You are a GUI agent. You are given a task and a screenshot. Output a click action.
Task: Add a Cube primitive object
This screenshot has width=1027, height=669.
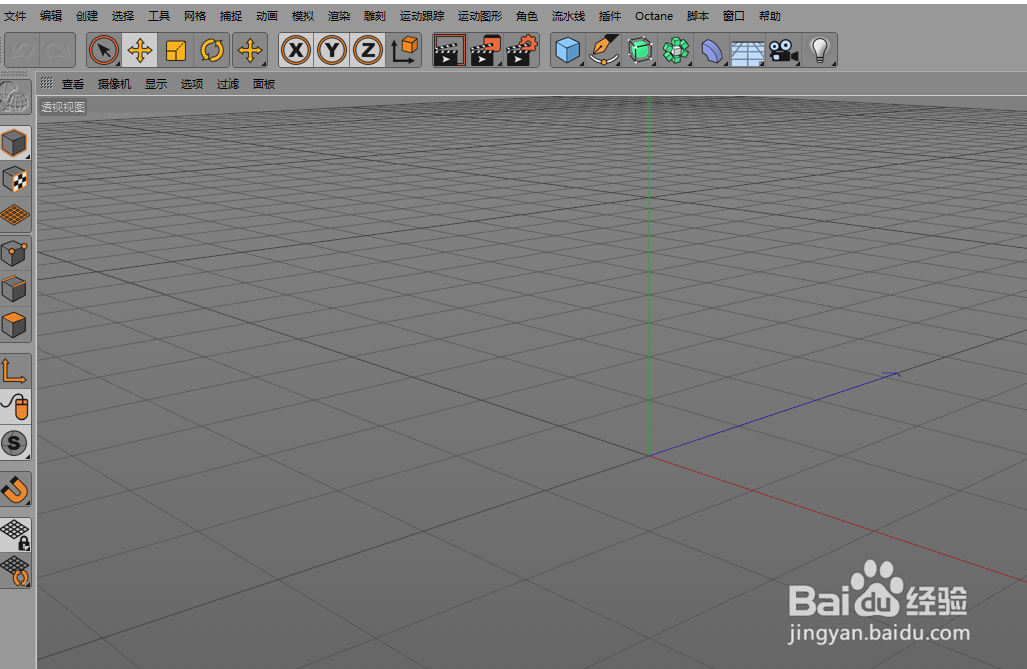point(567,50)
